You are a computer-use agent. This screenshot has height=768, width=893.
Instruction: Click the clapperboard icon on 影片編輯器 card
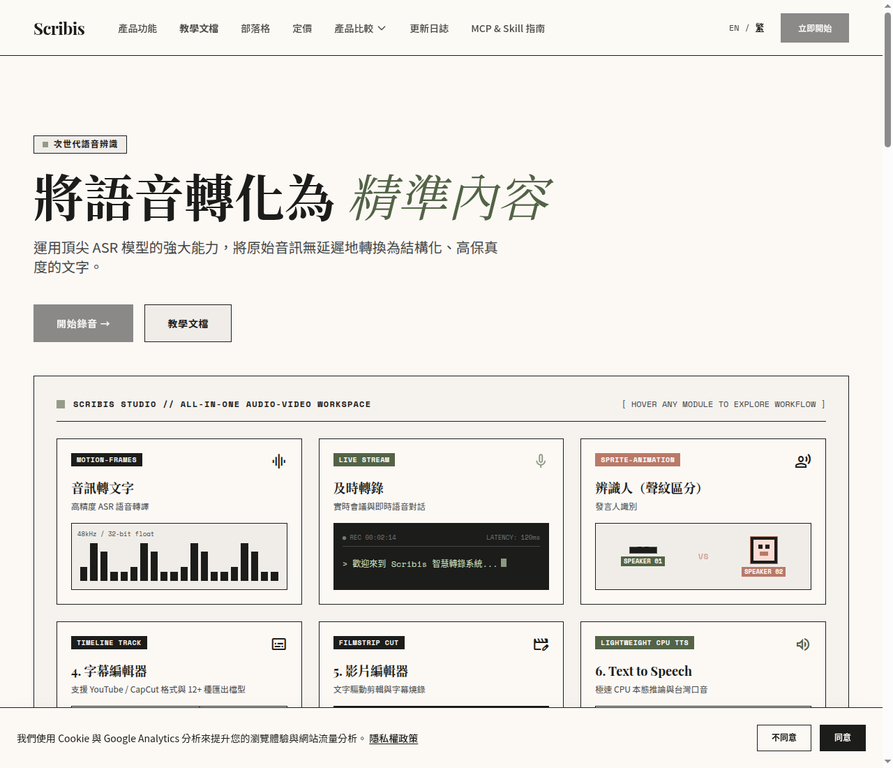(540, 644)
